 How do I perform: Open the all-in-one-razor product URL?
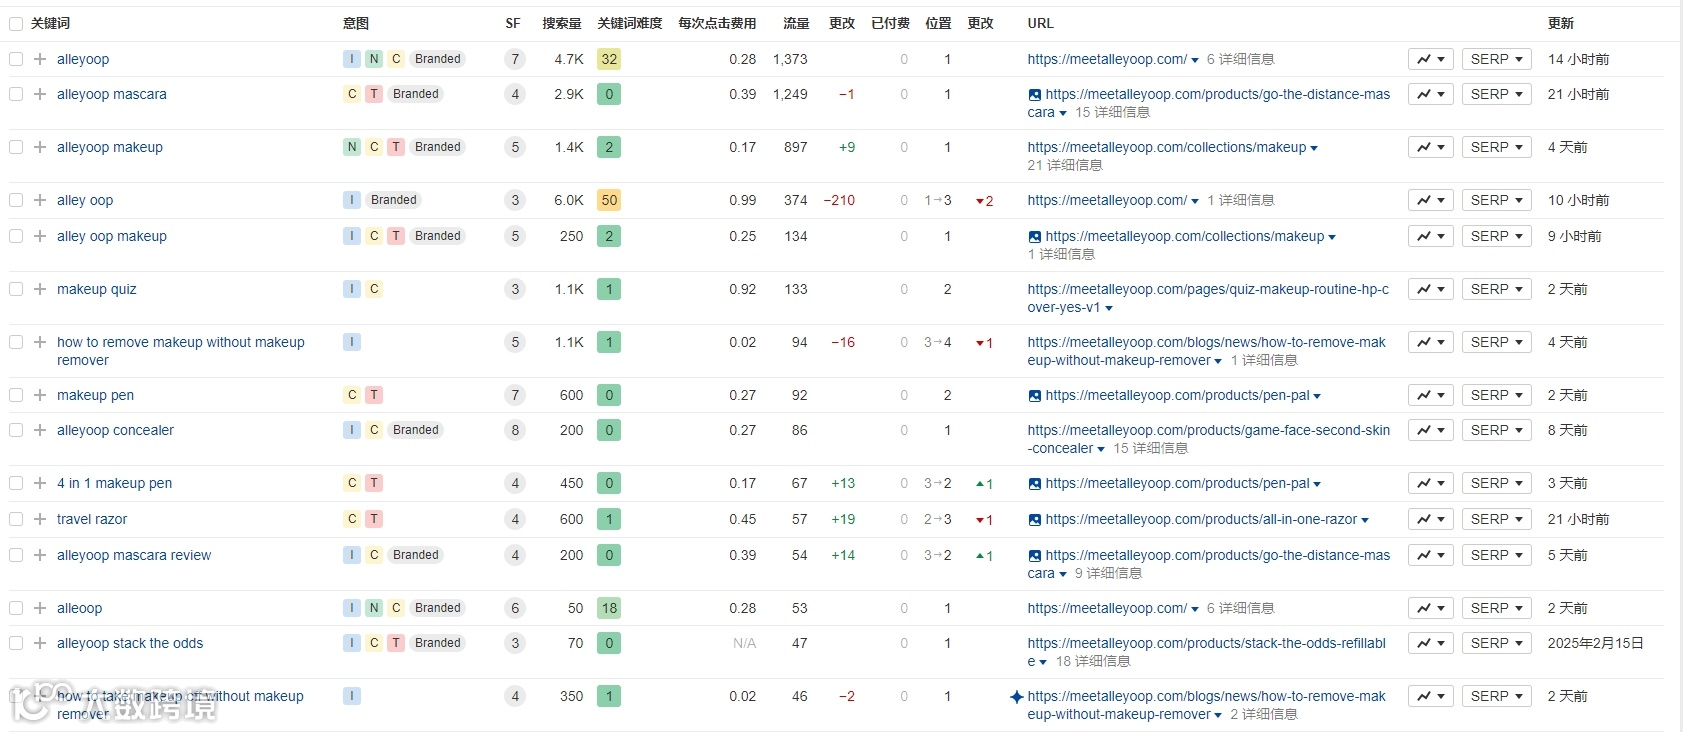pos(1201,519)
